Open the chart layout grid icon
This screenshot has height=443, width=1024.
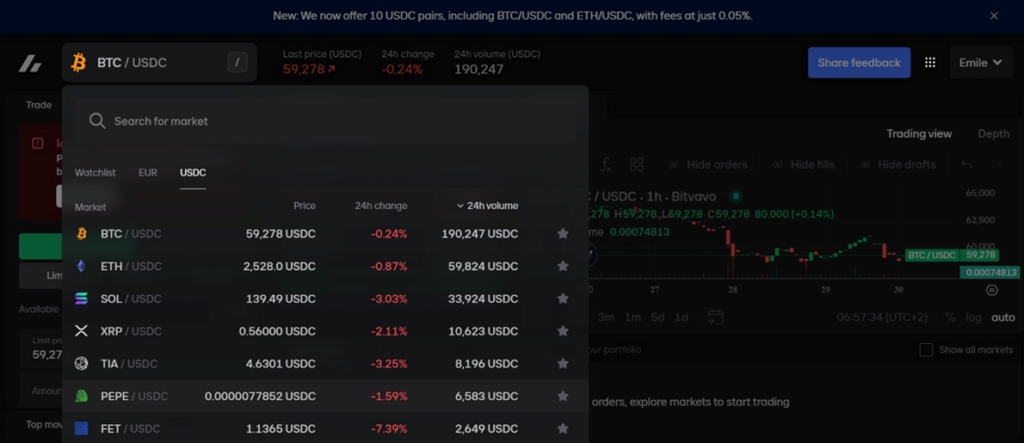pos(637,165)
